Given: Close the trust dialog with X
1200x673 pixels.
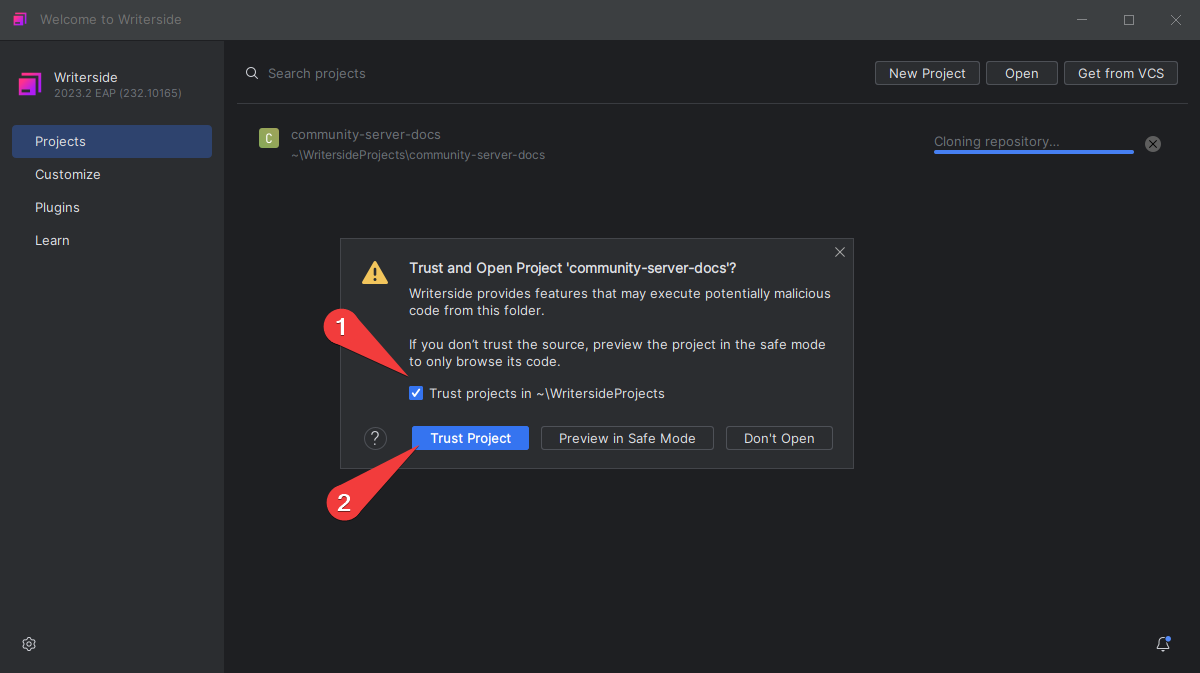Looking at the screenshot, I should tap(840, 252).
